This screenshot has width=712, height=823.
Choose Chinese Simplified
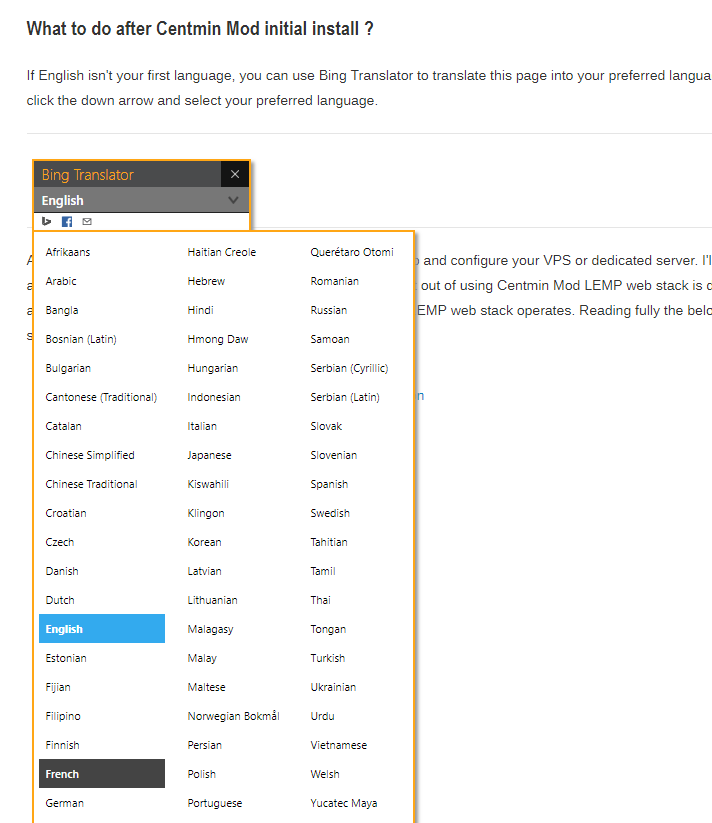tap(90, 455)
